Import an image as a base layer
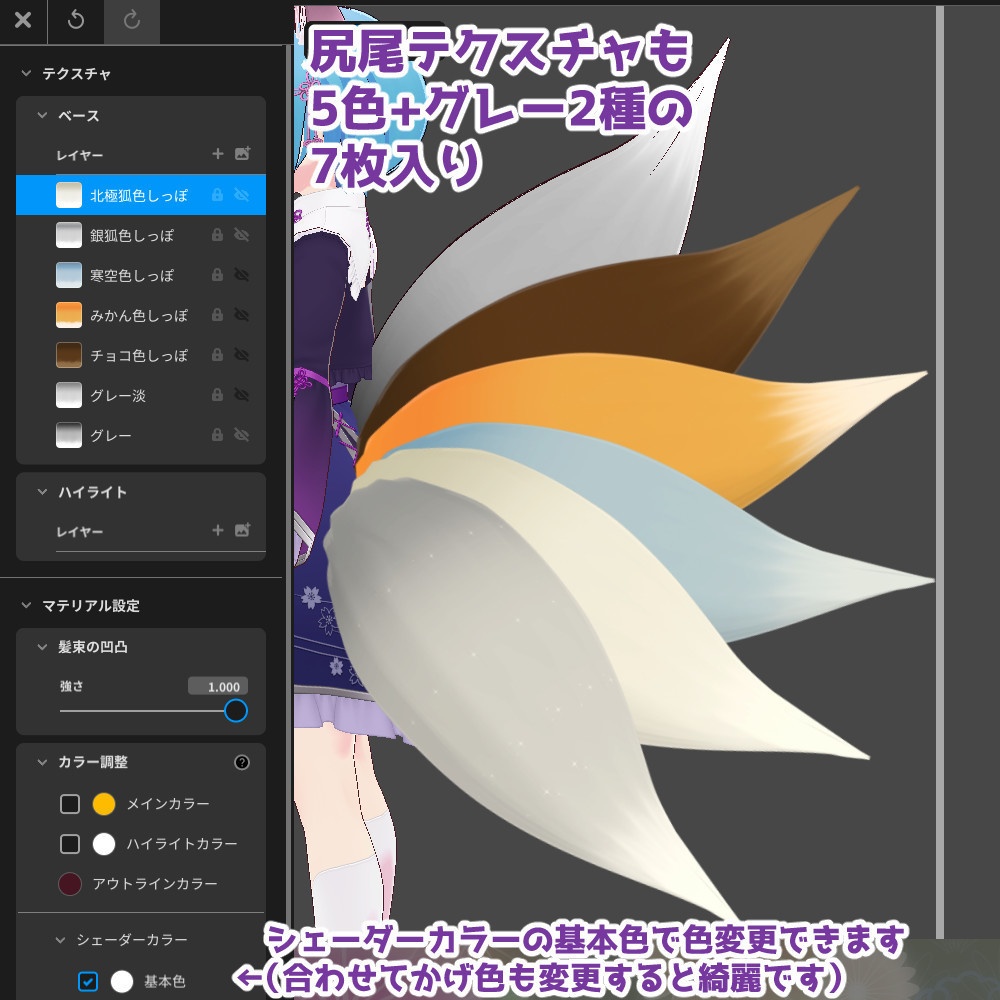The image size is (1000, 1000). point(243,154)
